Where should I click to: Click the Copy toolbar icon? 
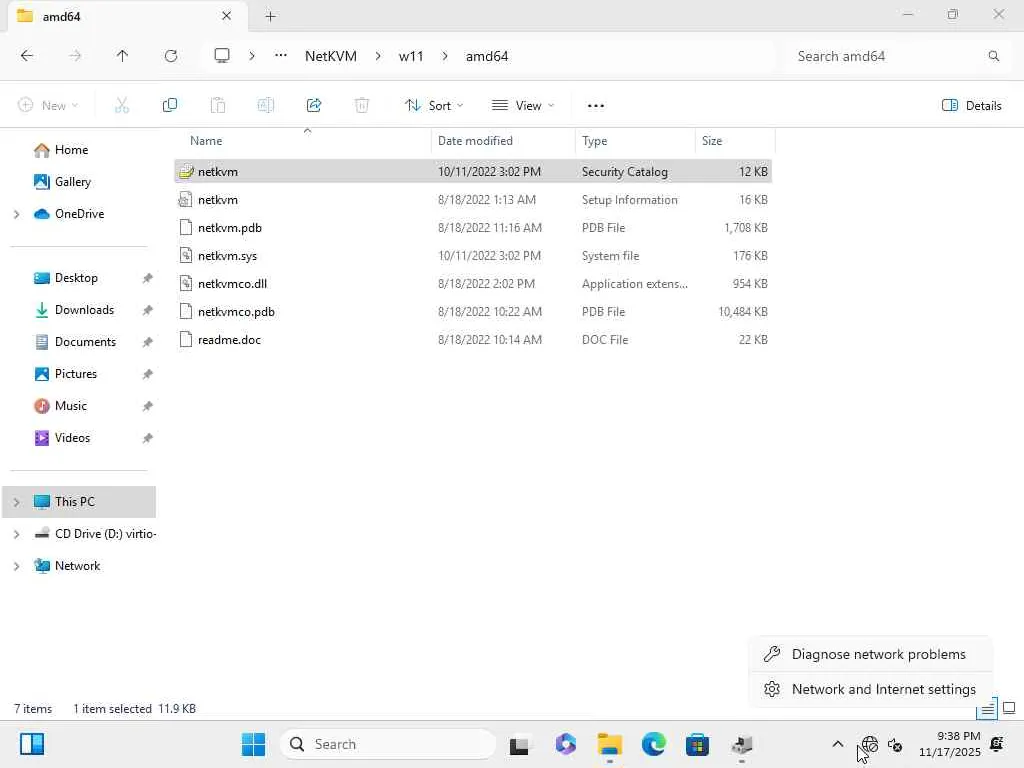coord(170,105)
